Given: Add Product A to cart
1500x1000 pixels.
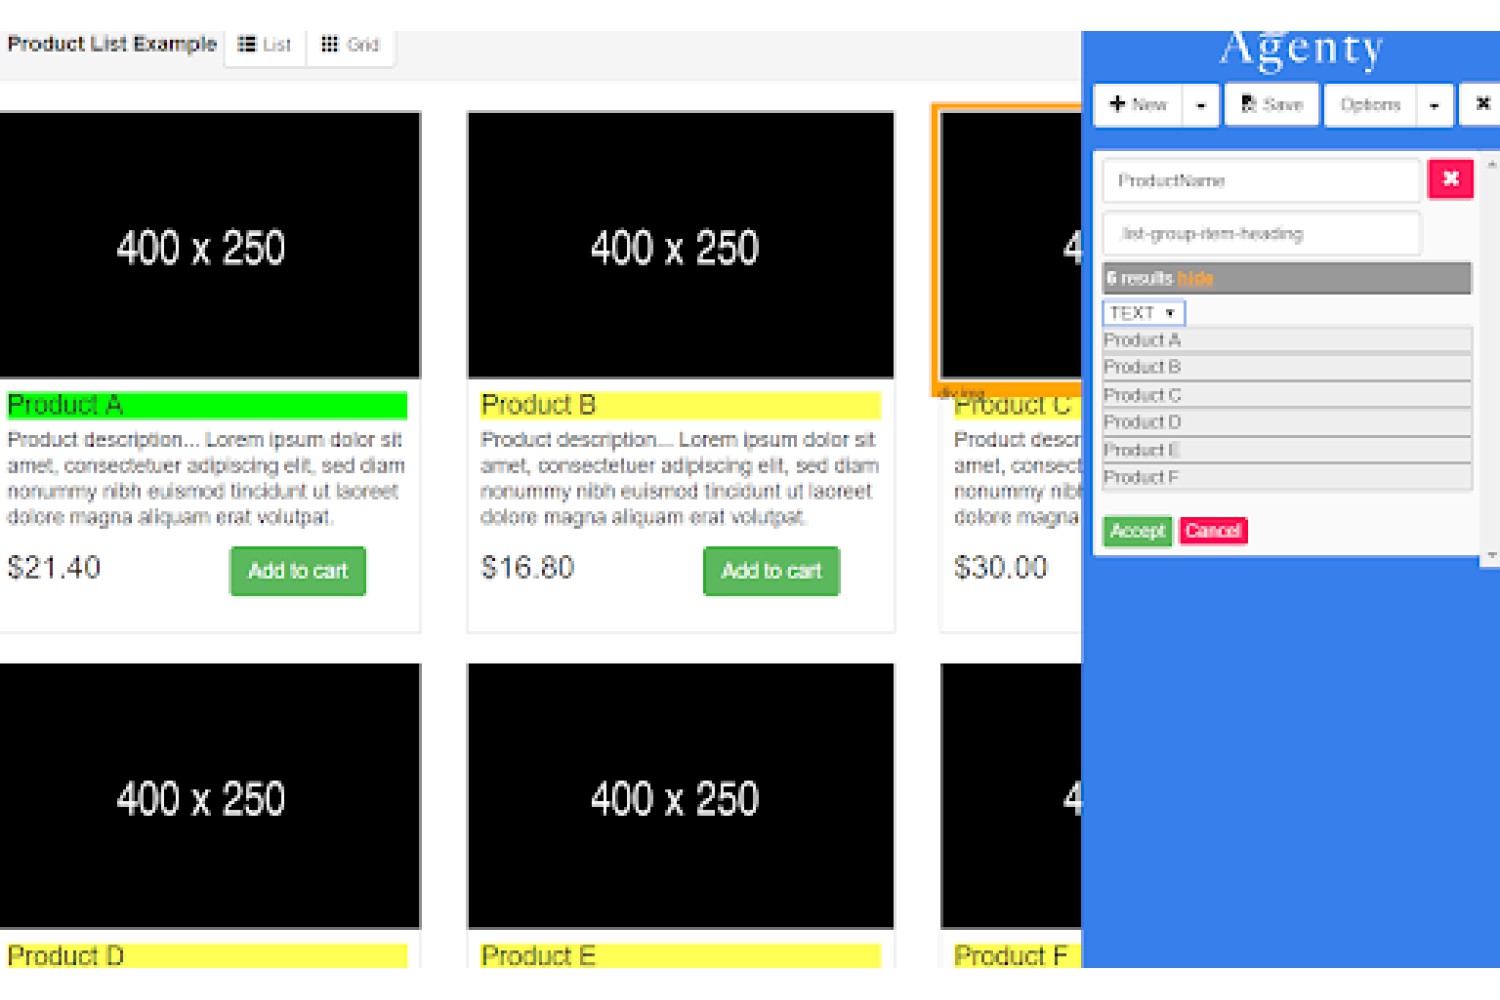Looking at the screenshot, I should tap(298, 571).
